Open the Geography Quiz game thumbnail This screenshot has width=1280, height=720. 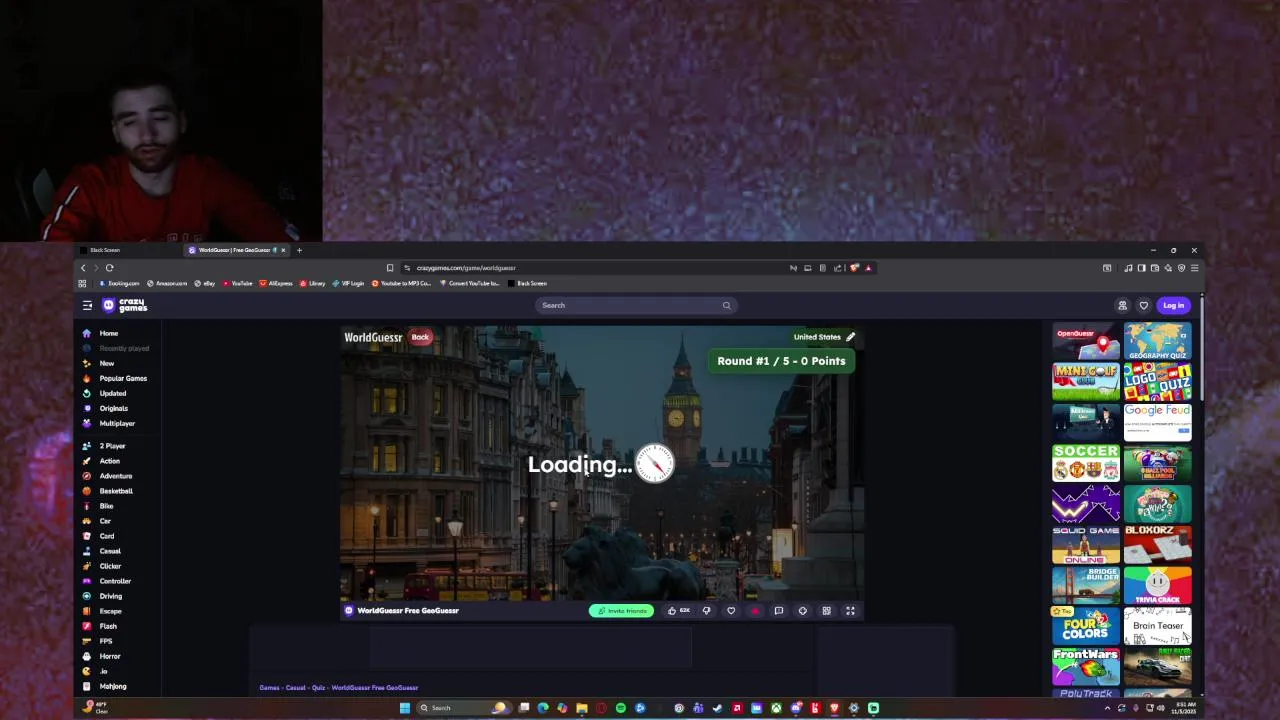(1158, 342)
